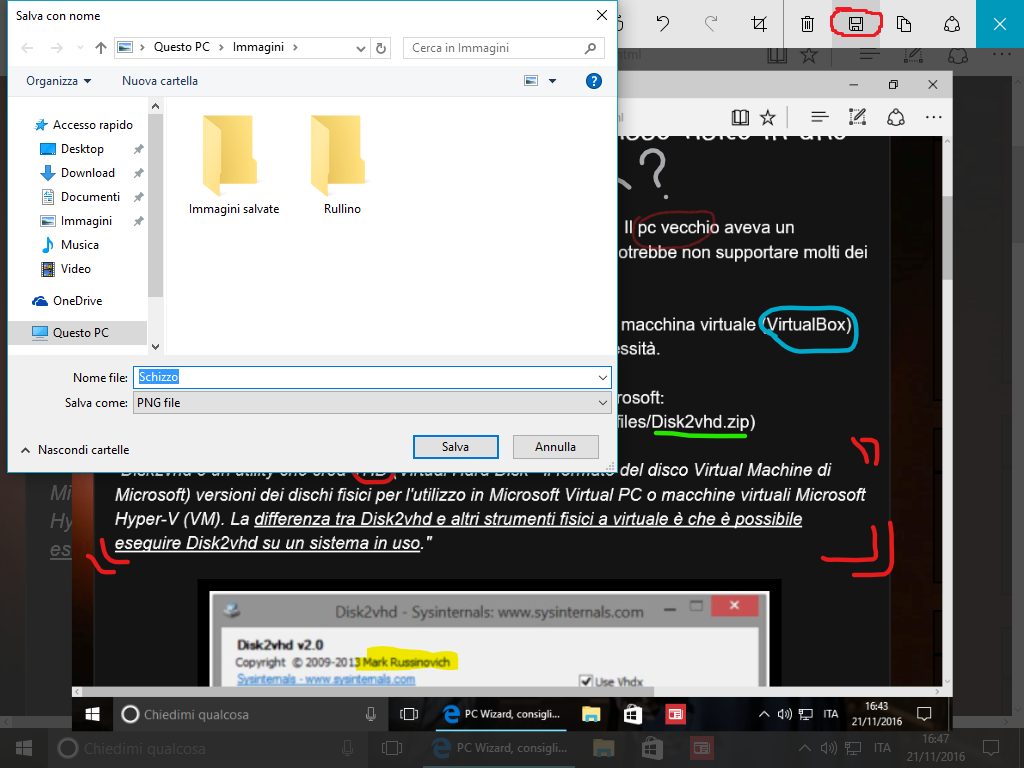The height and width of the screenshot is (768, 1024).
Task: Add the current page to favorites
Action: coord(767,117)
